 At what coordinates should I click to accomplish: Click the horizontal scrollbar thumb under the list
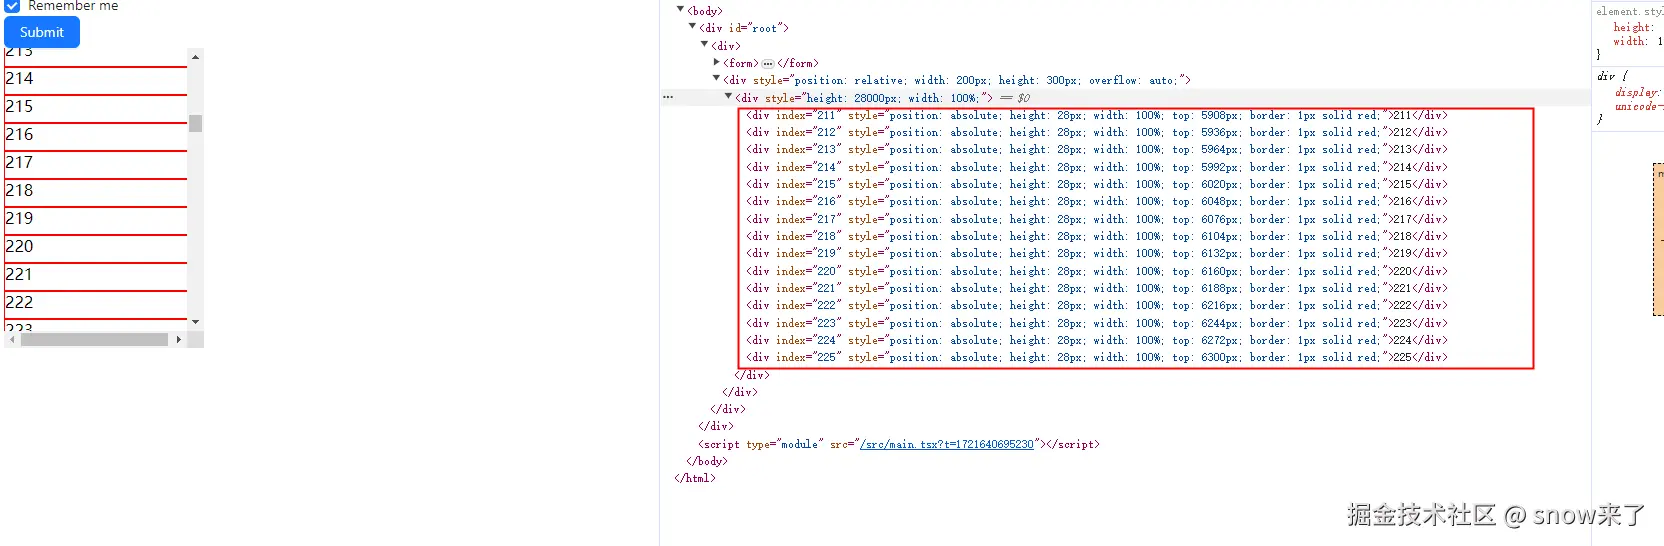tap(95, 340)
